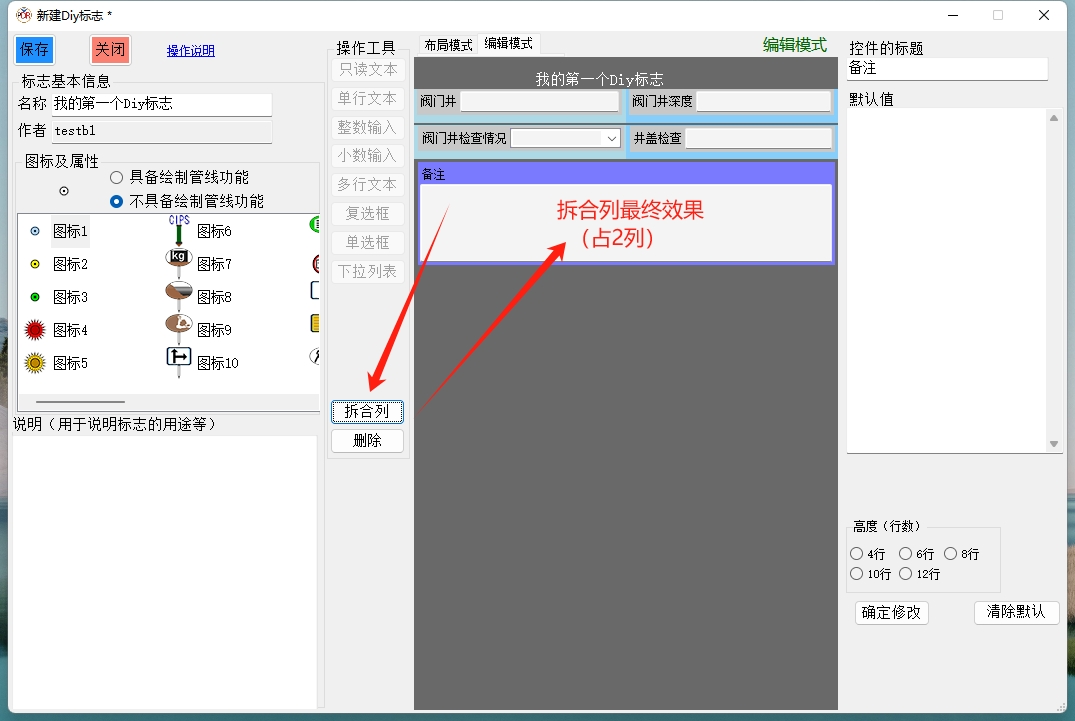Click the 名称 text field
Viewport: 1075px width, 721px height.
161,104
